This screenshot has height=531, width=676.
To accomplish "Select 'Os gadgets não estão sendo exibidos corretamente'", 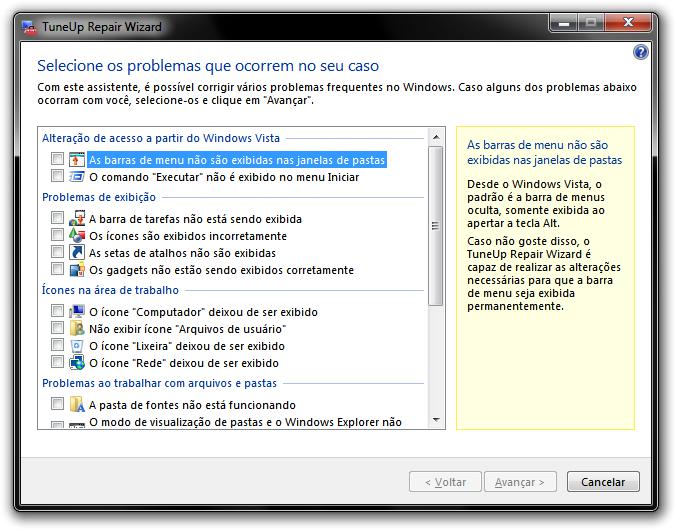I will 221,270.
